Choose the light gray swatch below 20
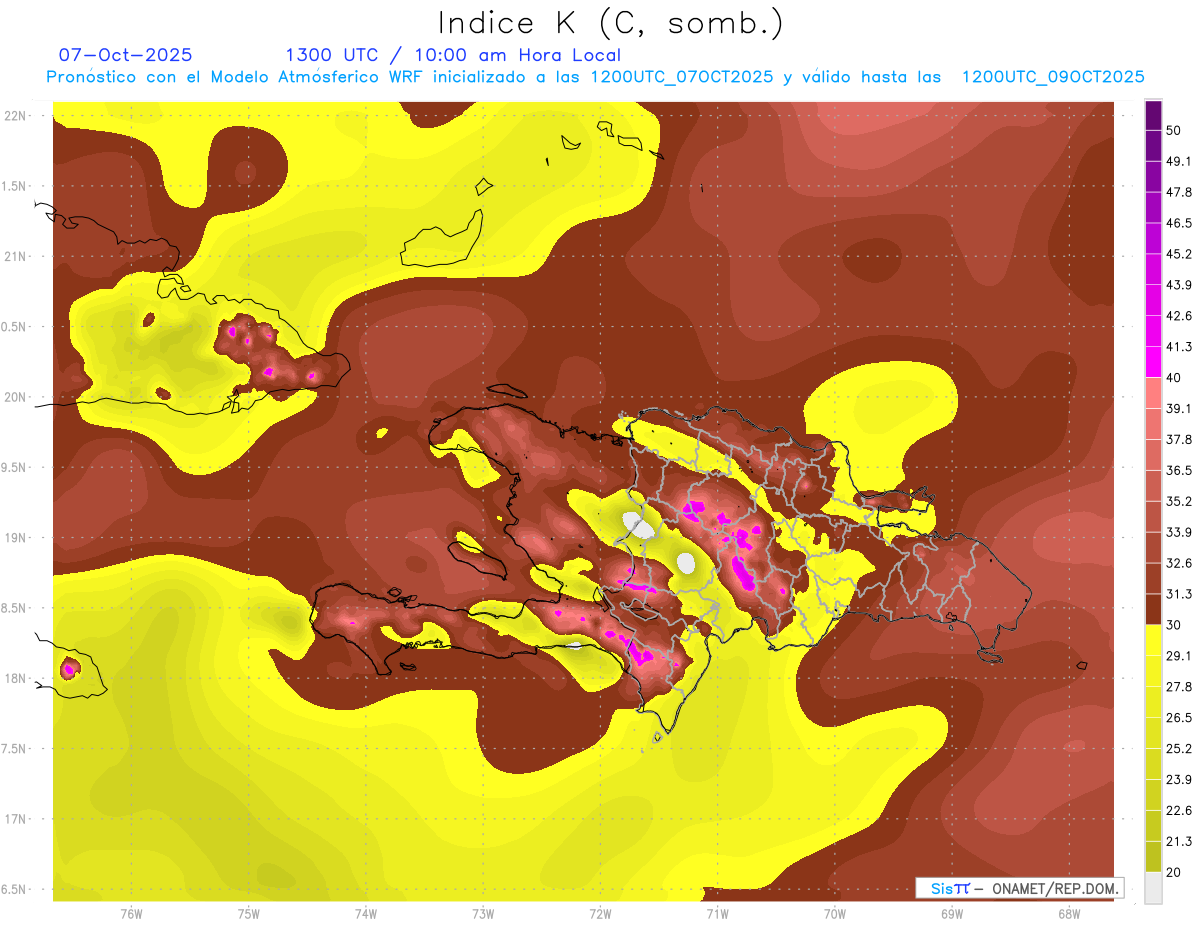This screenshot has height=927, width=1200. pos(1153,888)
